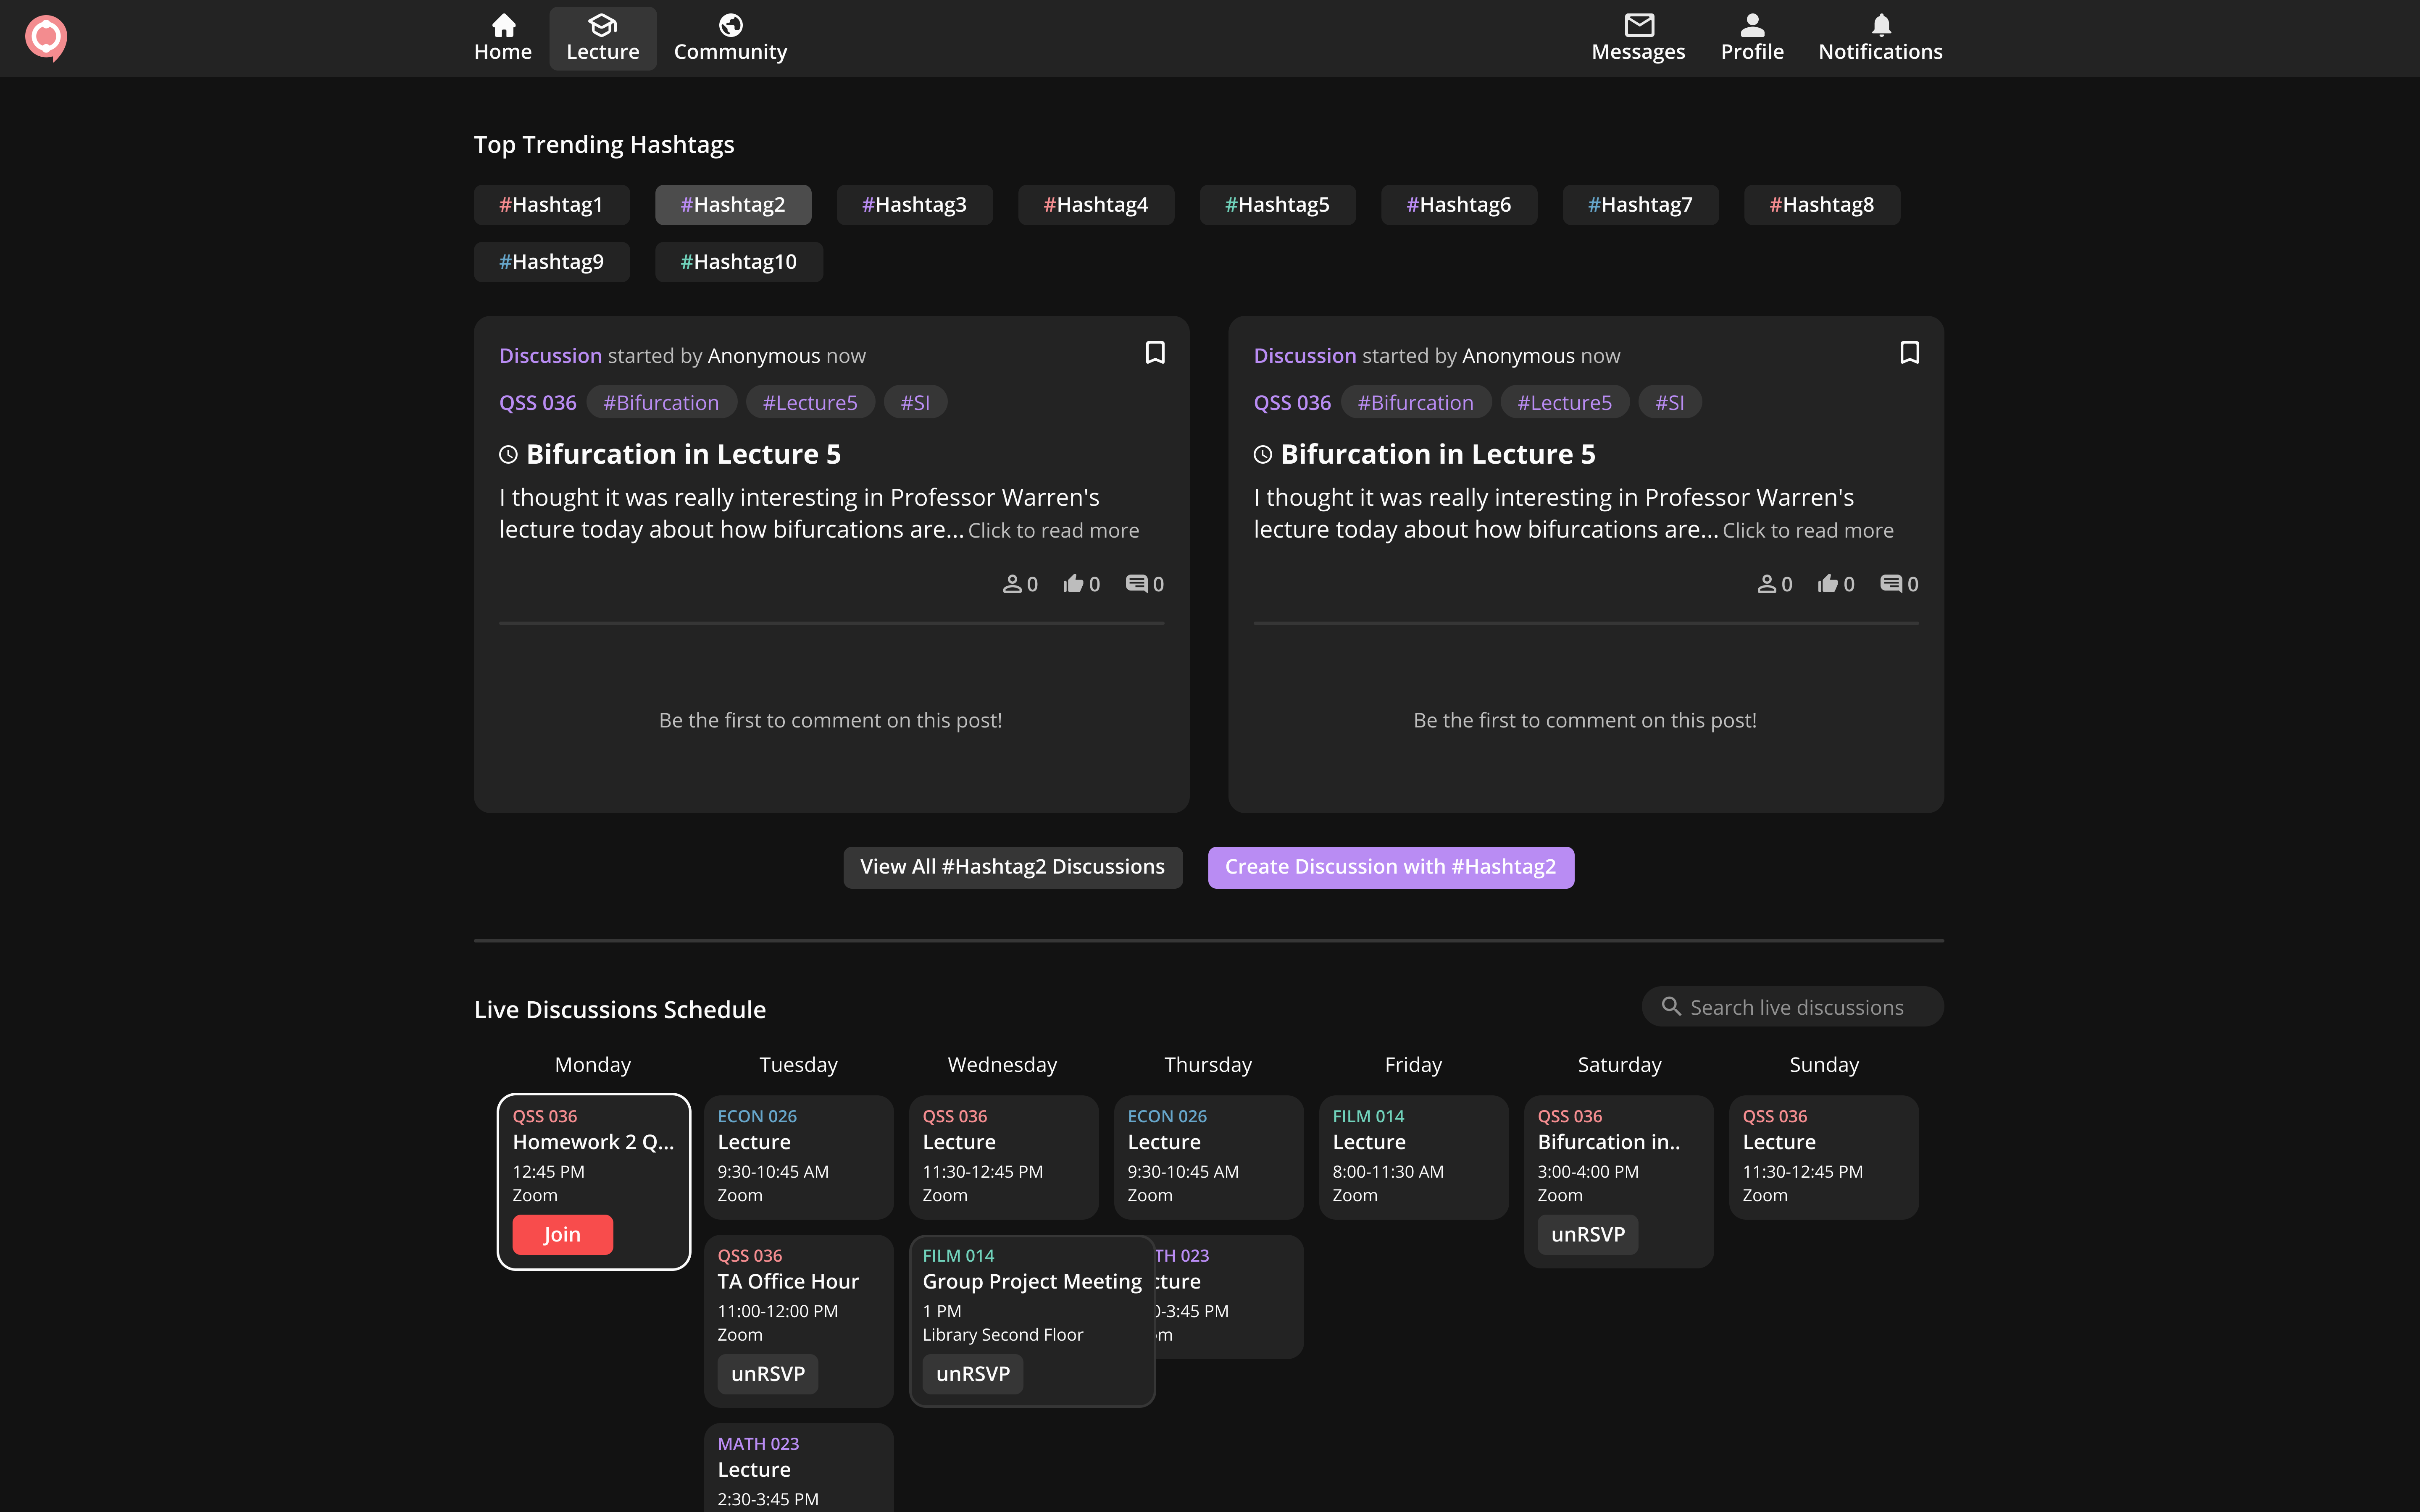Click the pink app logo icon
This screenshot has width=2420, height=1512.
46,38
